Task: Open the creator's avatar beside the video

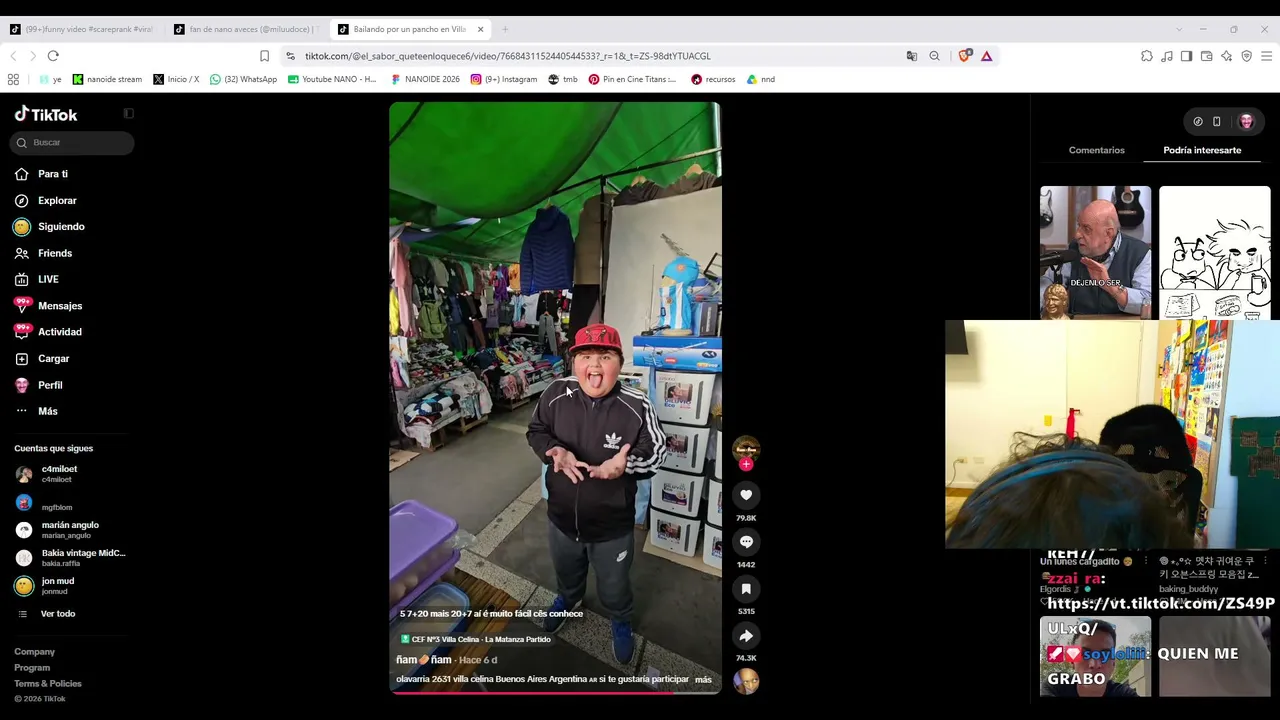Action: 746,448
